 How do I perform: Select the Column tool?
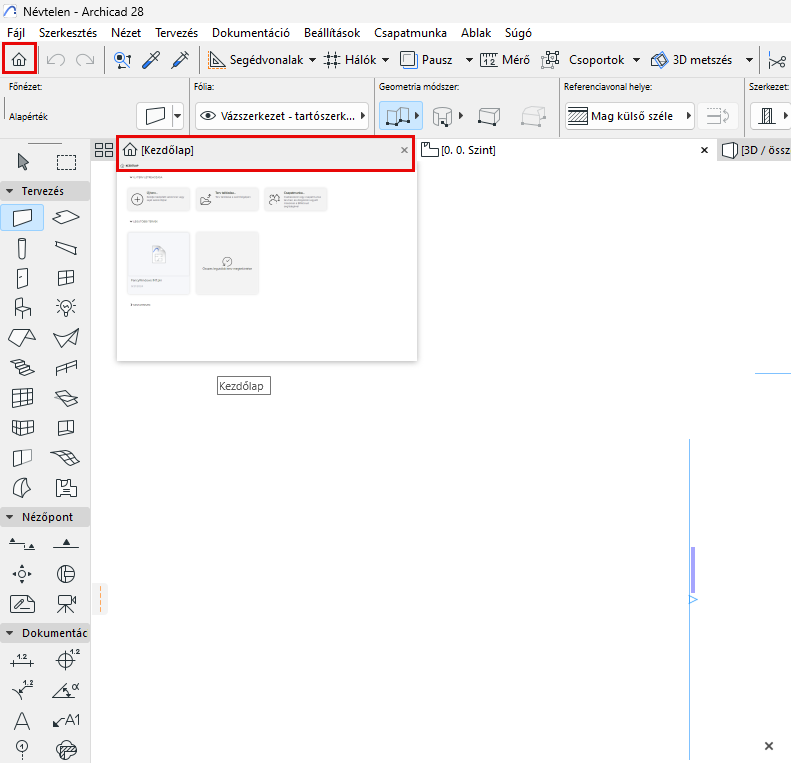click(22, 248)
